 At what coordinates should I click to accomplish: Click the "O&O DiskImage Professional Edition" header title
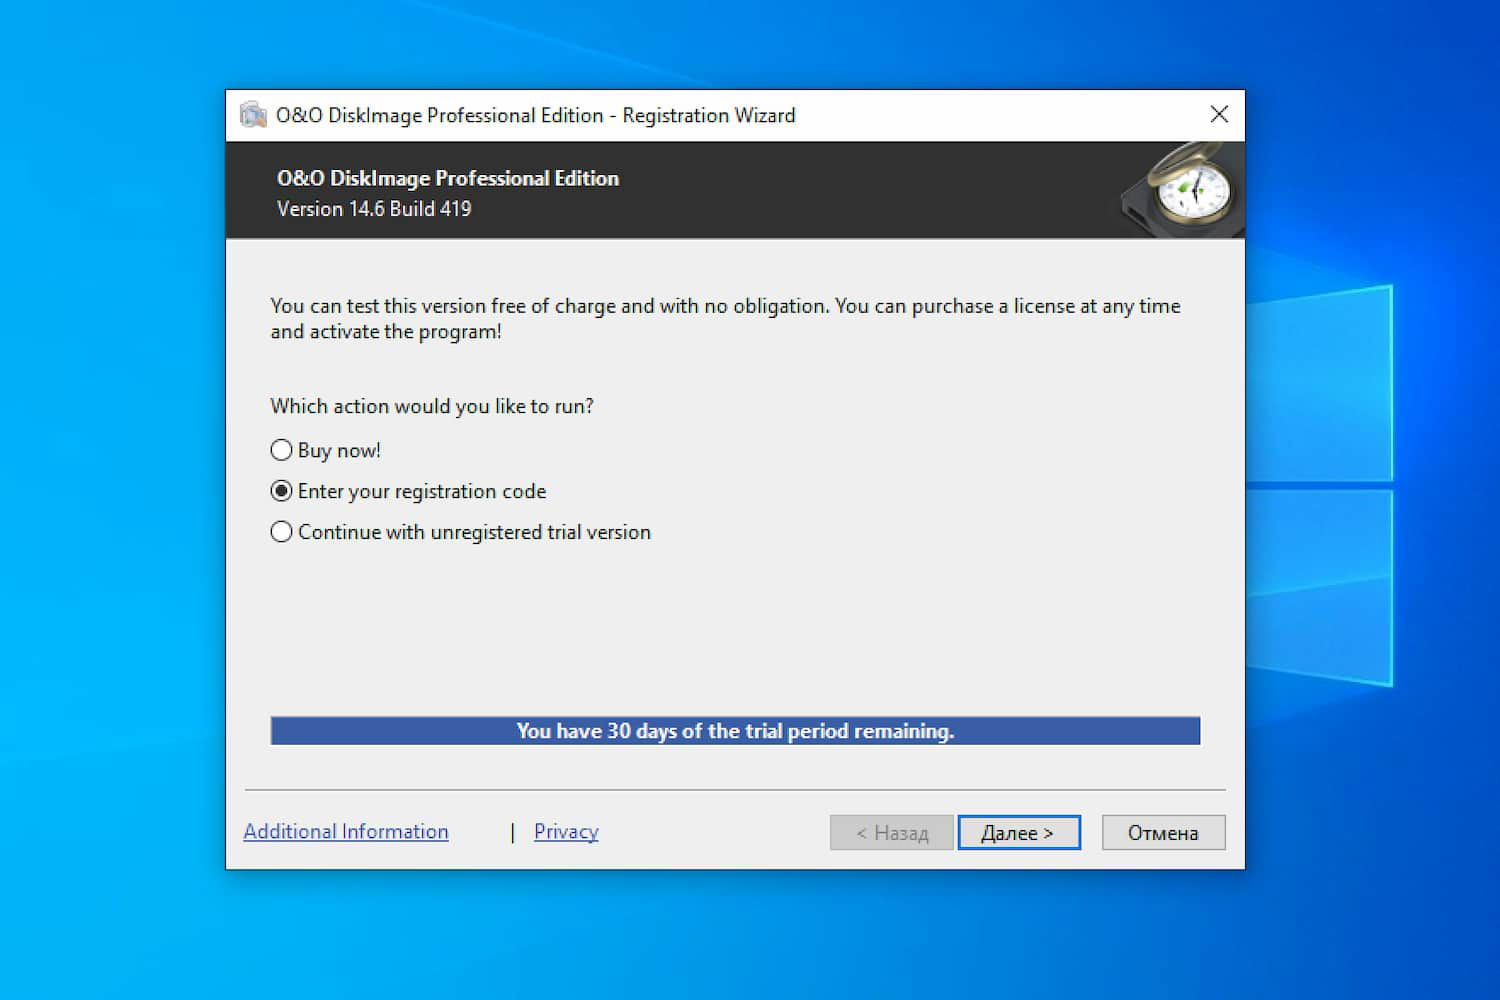pos(448,178)
